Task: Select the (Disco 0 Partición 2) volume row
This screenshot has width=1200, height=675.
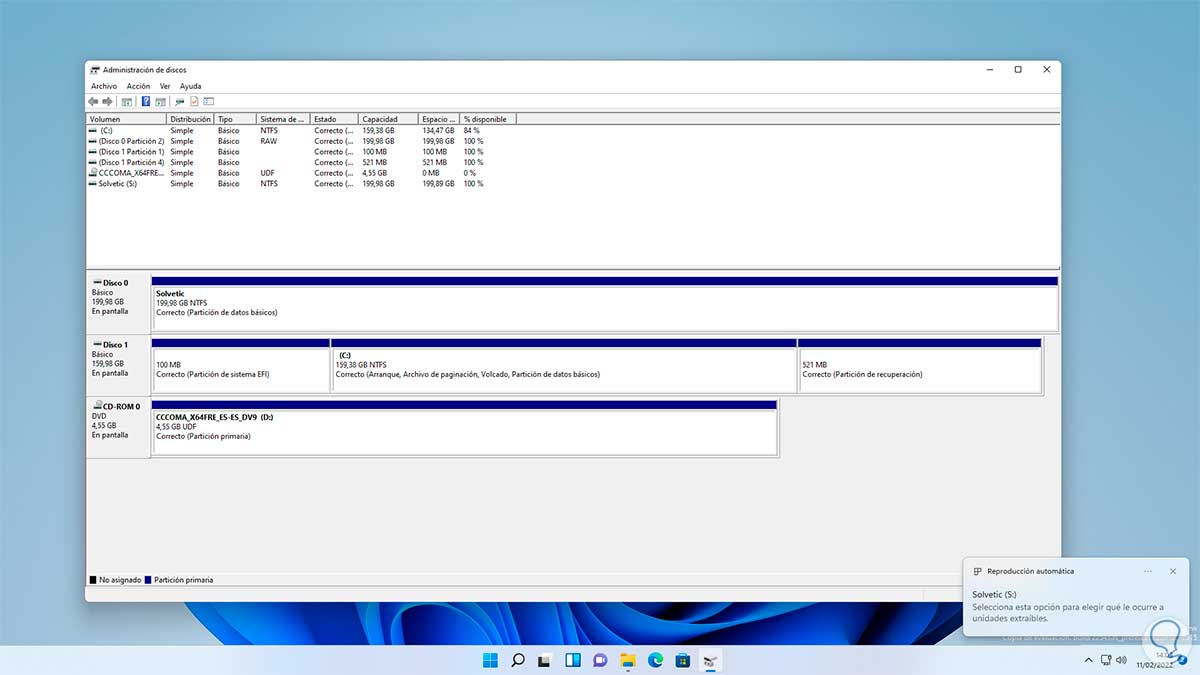Action: (300, 141)
